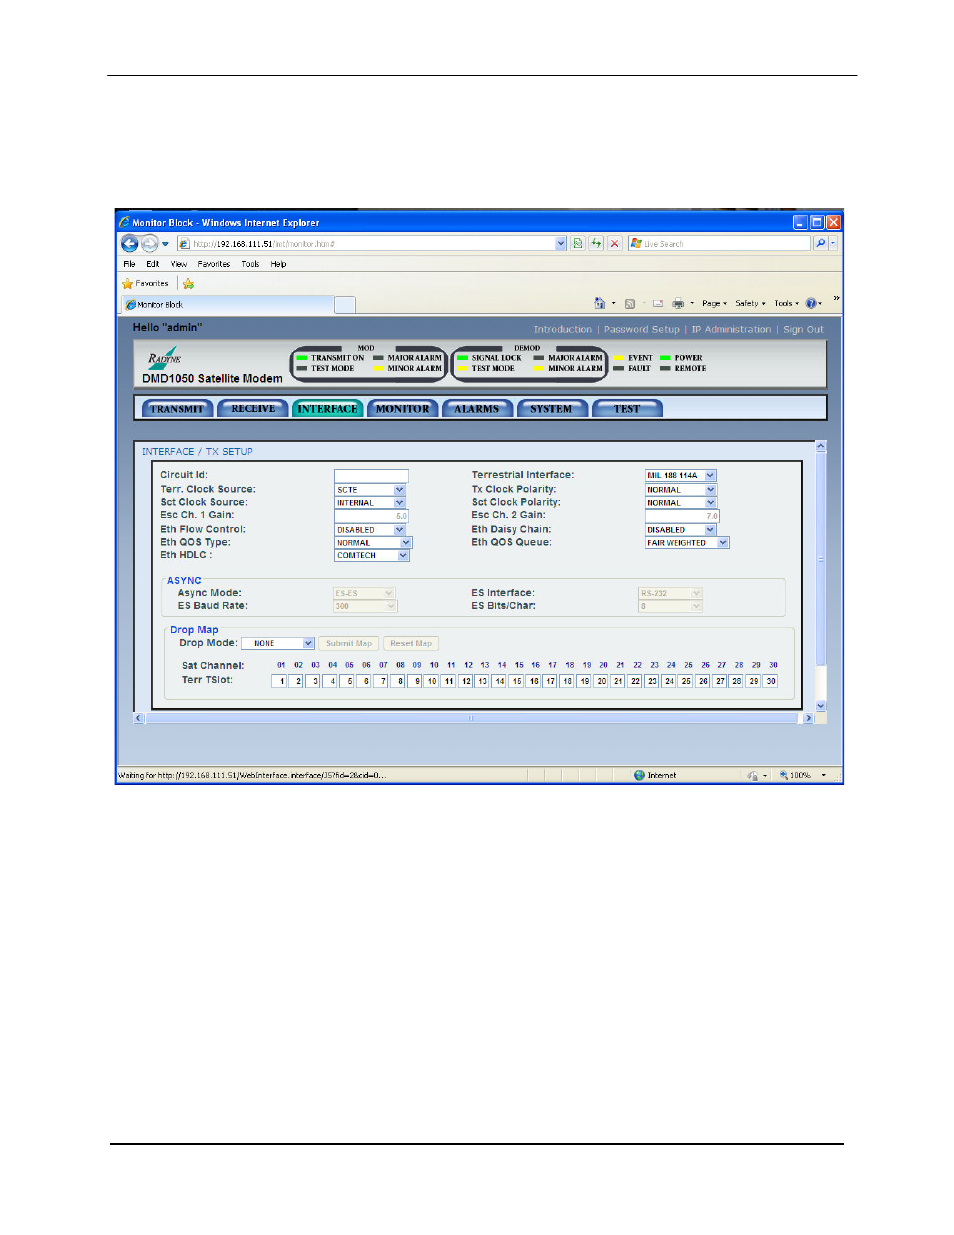Open the Drop Mode dropdown

(308, 644)
